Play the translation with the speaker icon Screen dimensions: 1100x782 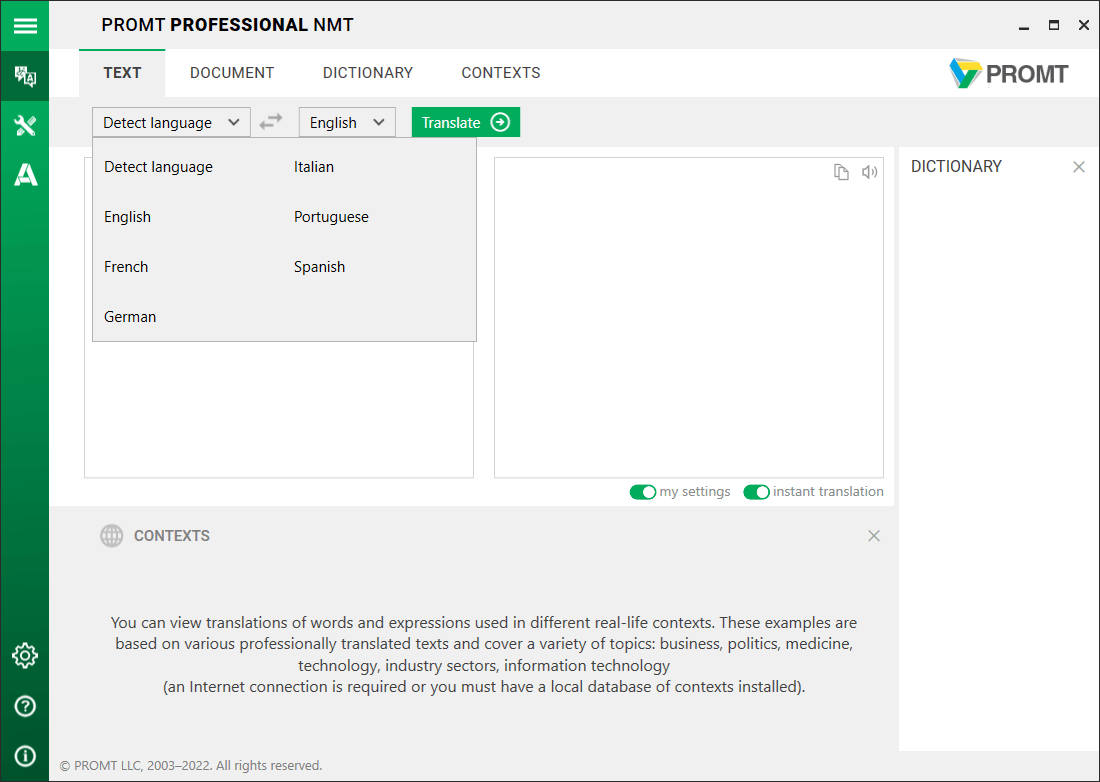click(870, 172)
